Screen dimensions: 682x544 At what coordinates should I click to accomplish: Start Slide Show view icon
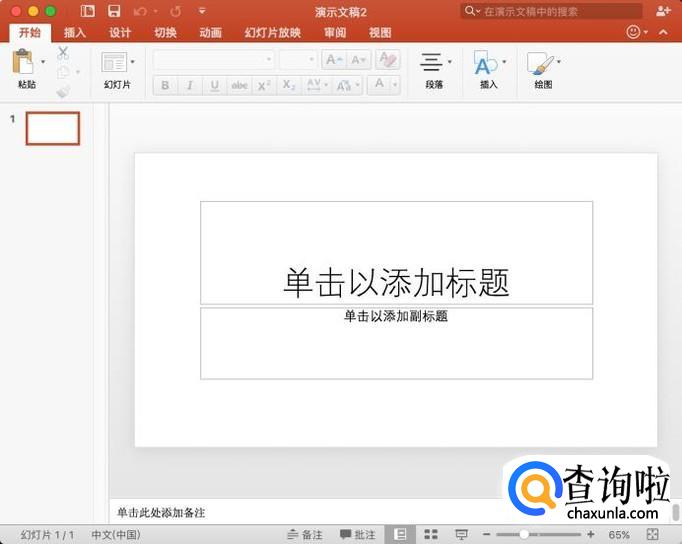point(461,534)
